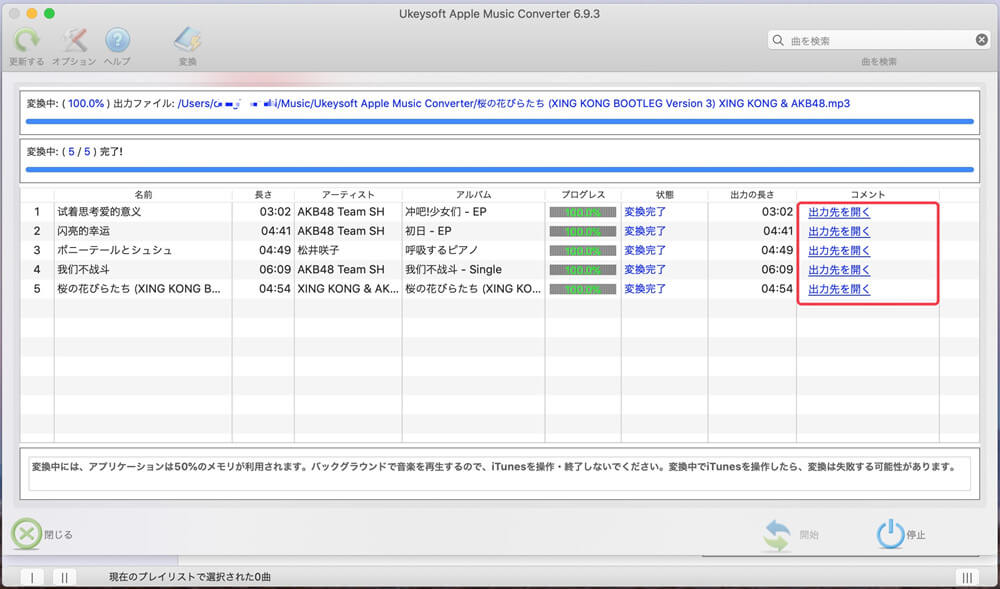Click the triple-bar button at the bottom right
Image resolution: width=1000 pixels, height=589 pixels.
tap(967, 577)
